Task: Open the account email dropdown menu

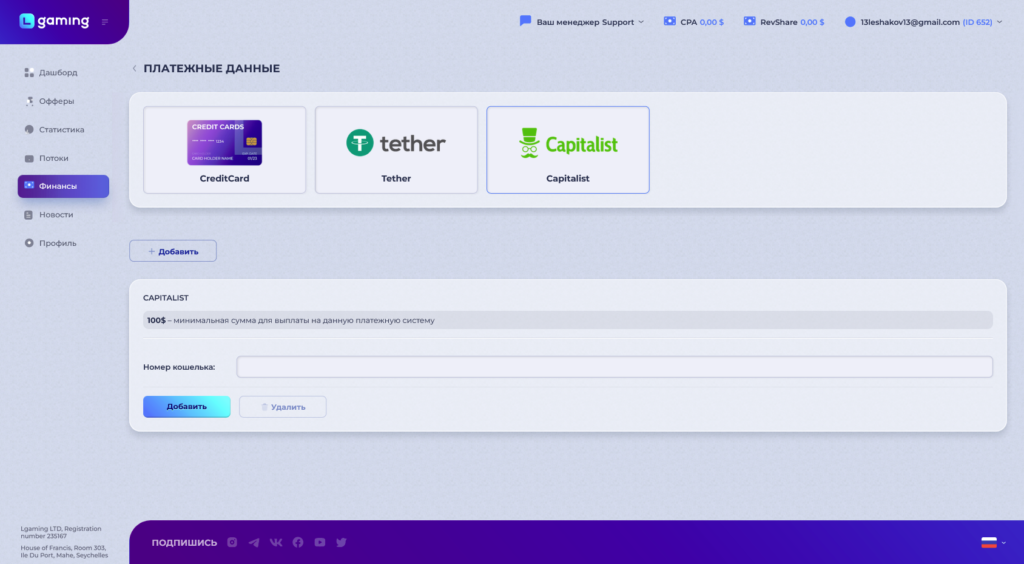Action: pos(931,22)
